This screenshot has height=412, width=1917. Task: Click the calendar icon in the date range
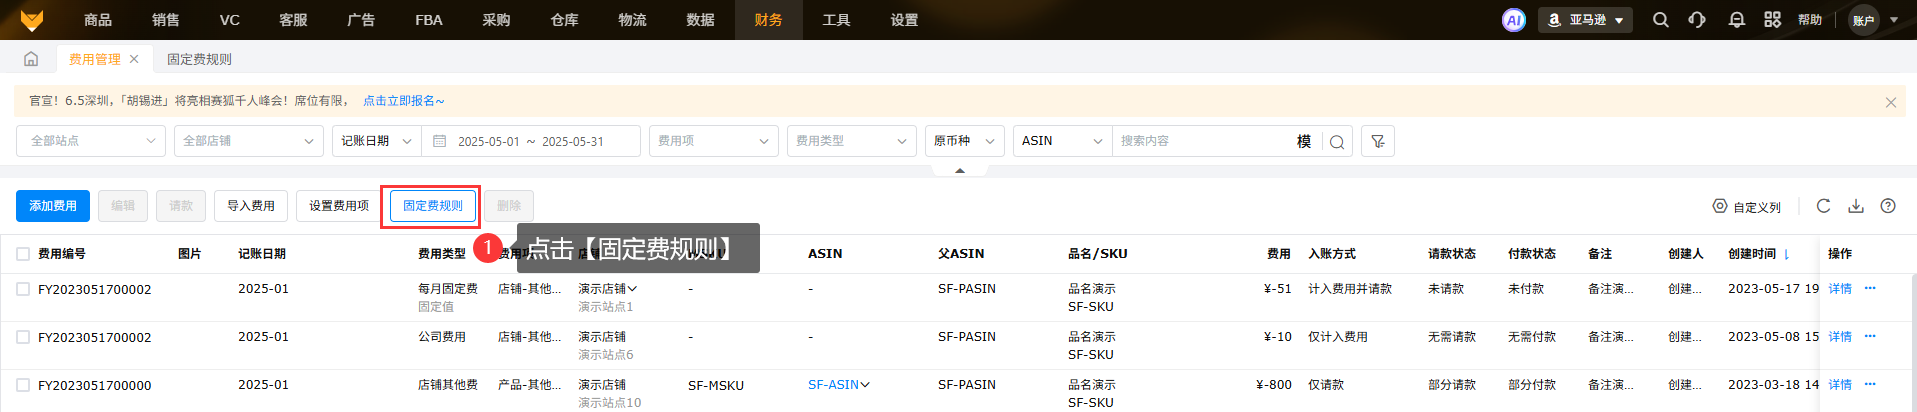tap(439, 141)
